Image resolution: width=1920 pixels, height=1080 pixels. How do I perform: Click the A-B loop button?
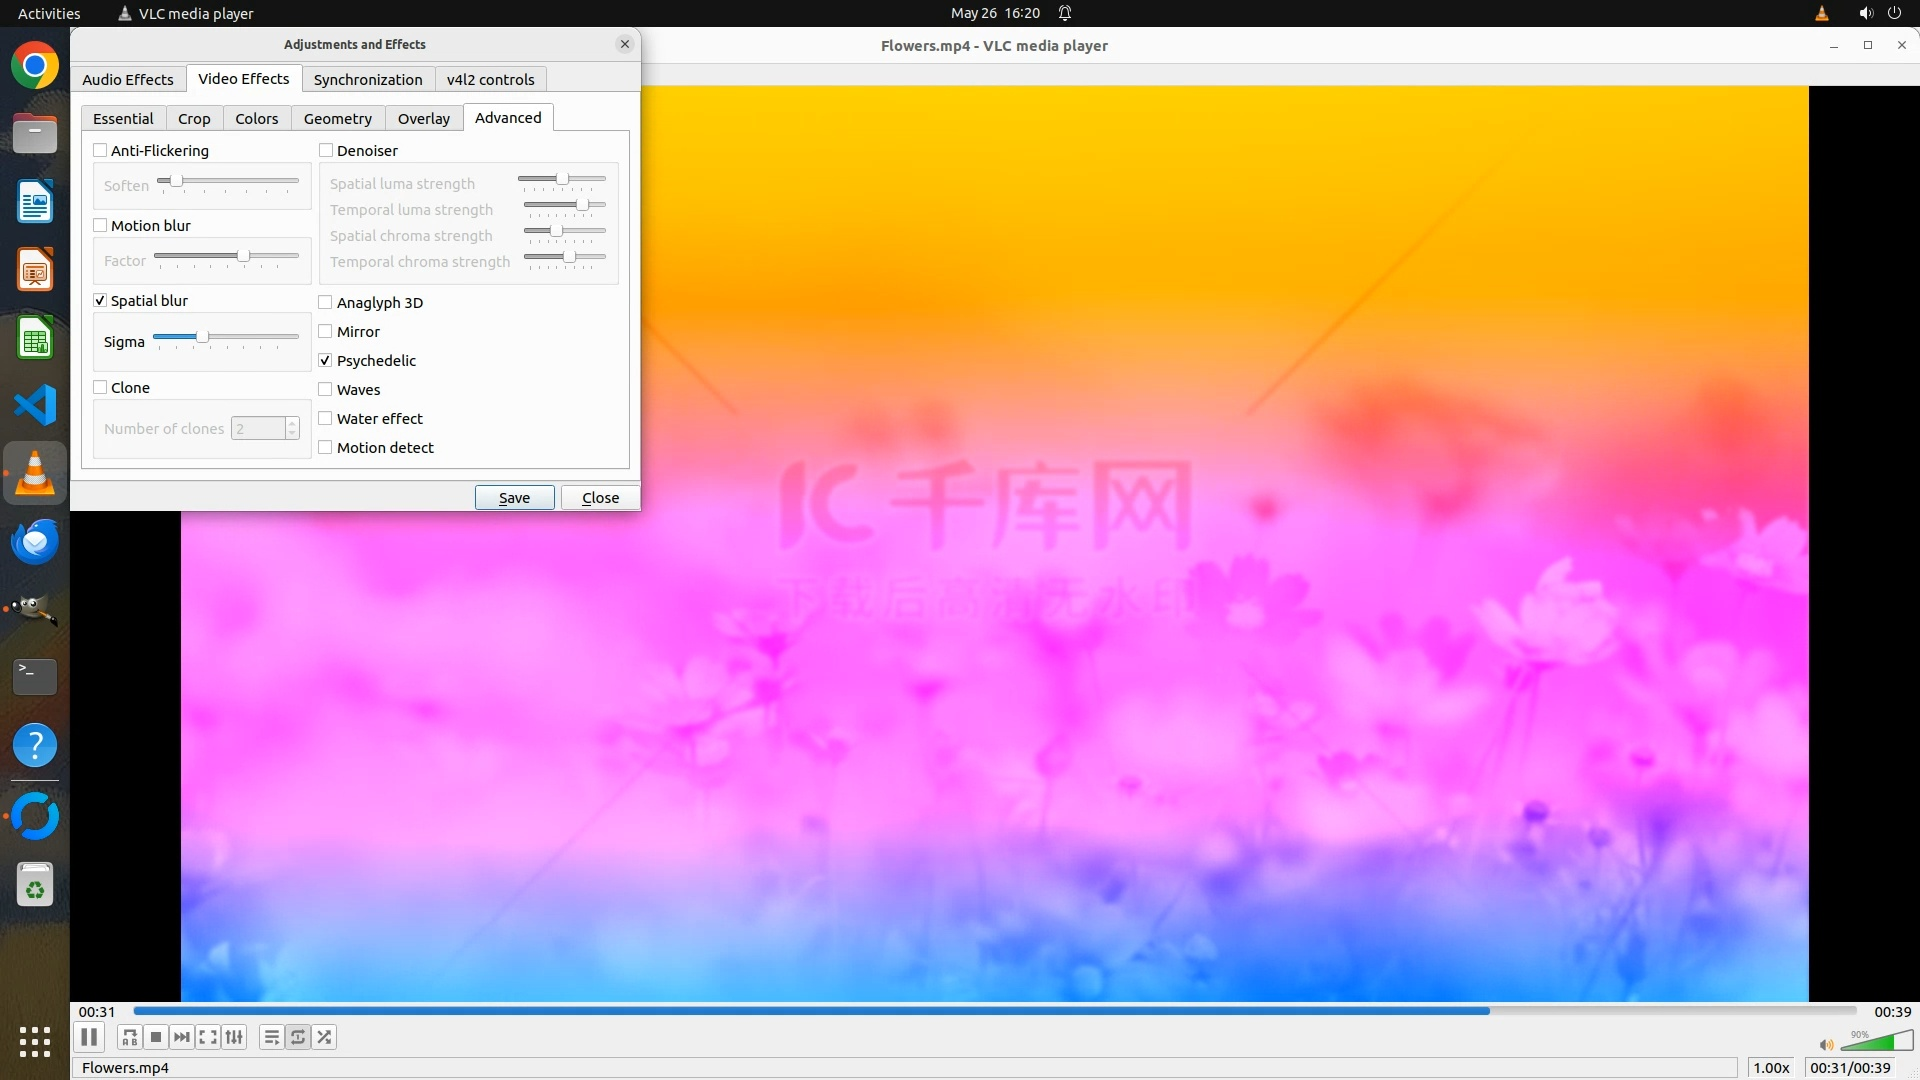(129, 1037)
